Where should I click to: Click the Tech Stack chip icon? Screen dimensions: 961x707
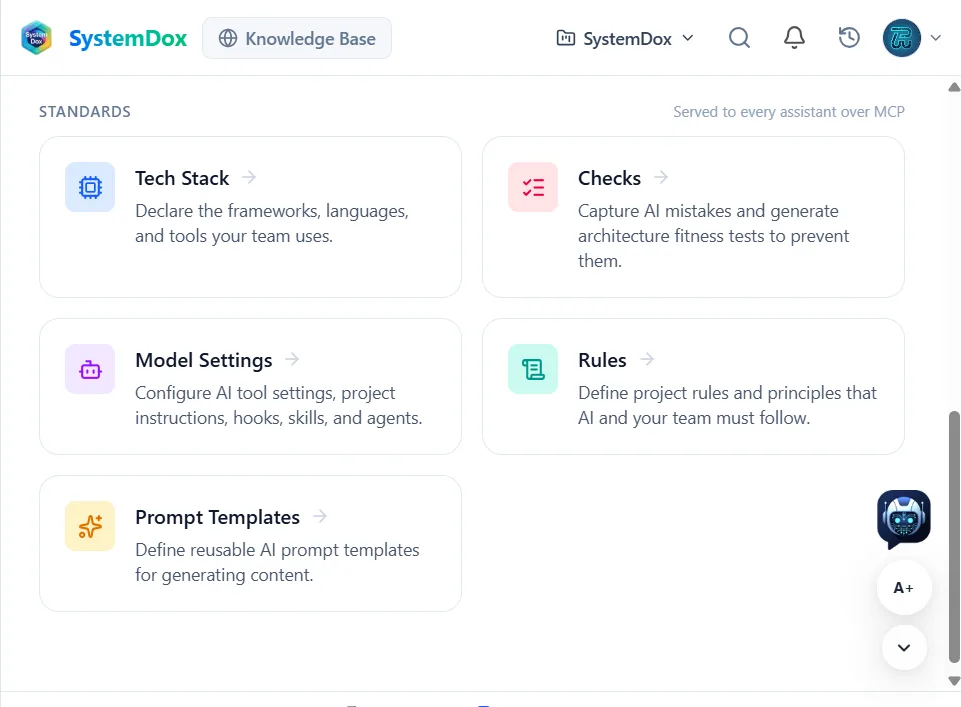(x=90, y=187)
